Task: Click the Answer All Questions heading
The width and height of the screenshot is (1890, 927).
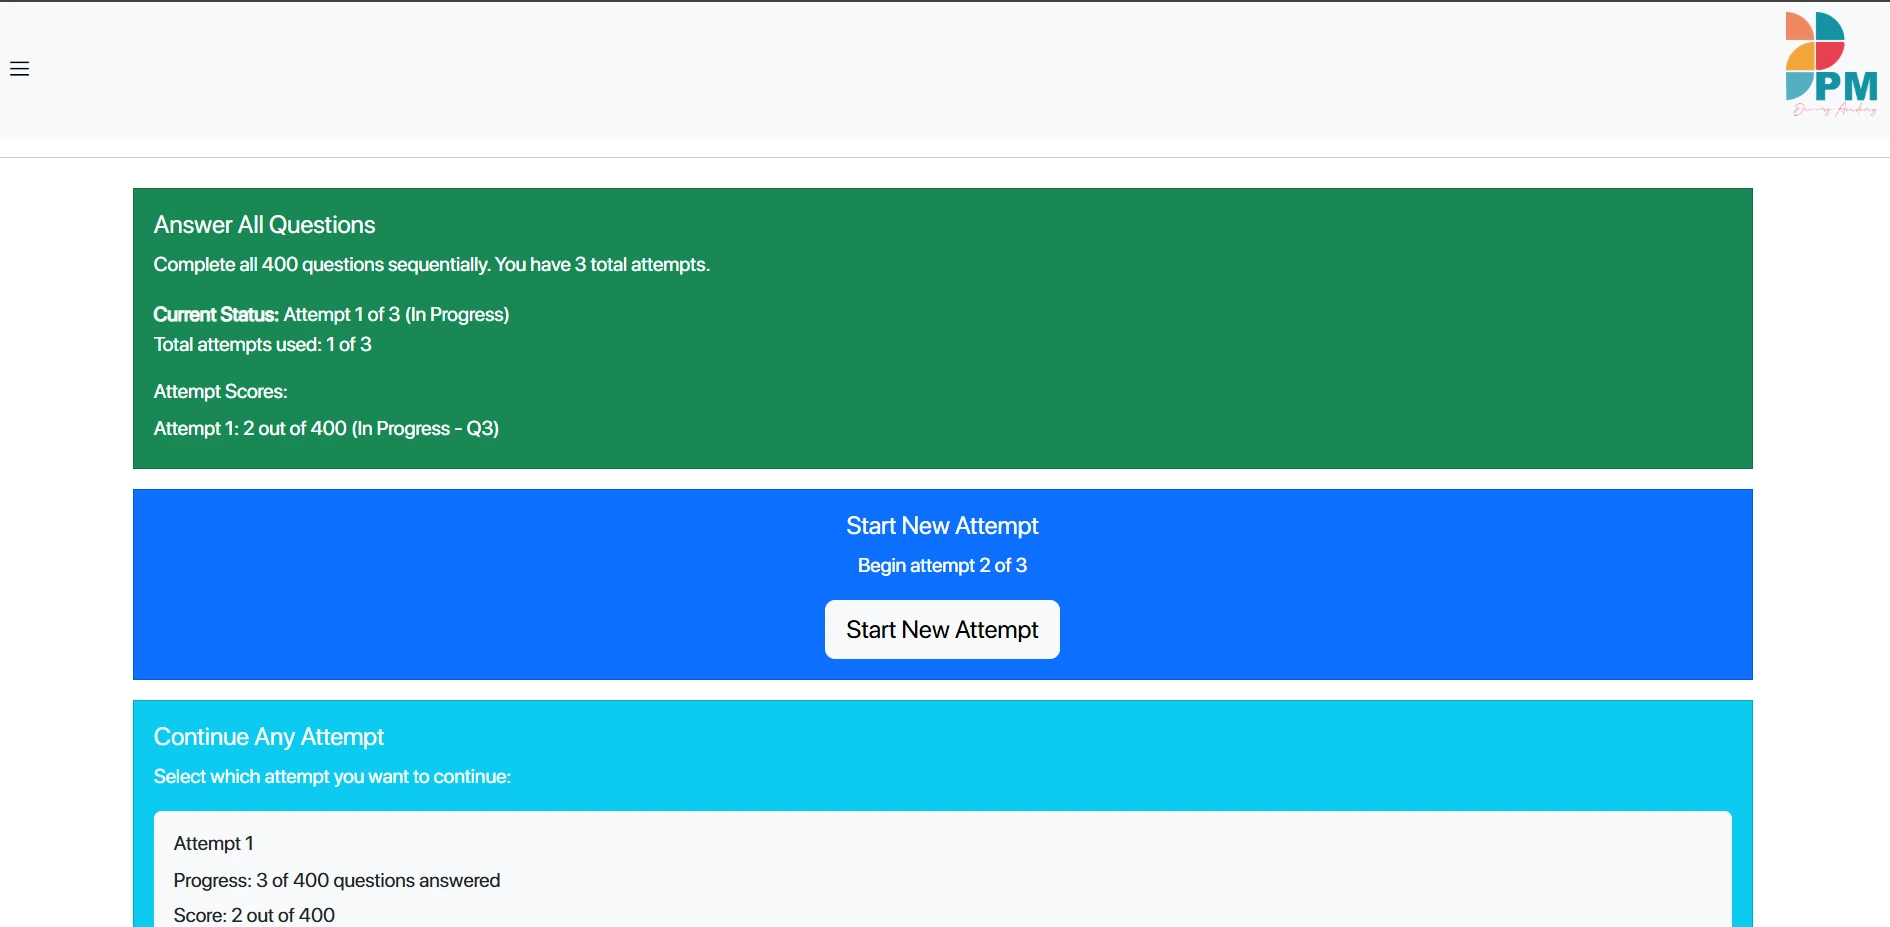Action: (264, 225)
